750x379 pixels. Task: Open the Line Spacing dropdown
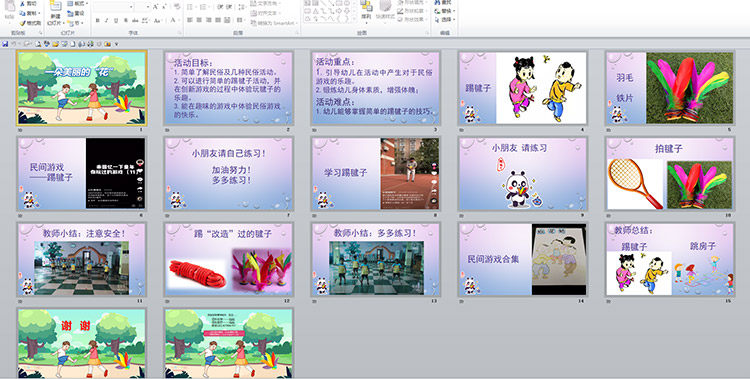[243, 7]
